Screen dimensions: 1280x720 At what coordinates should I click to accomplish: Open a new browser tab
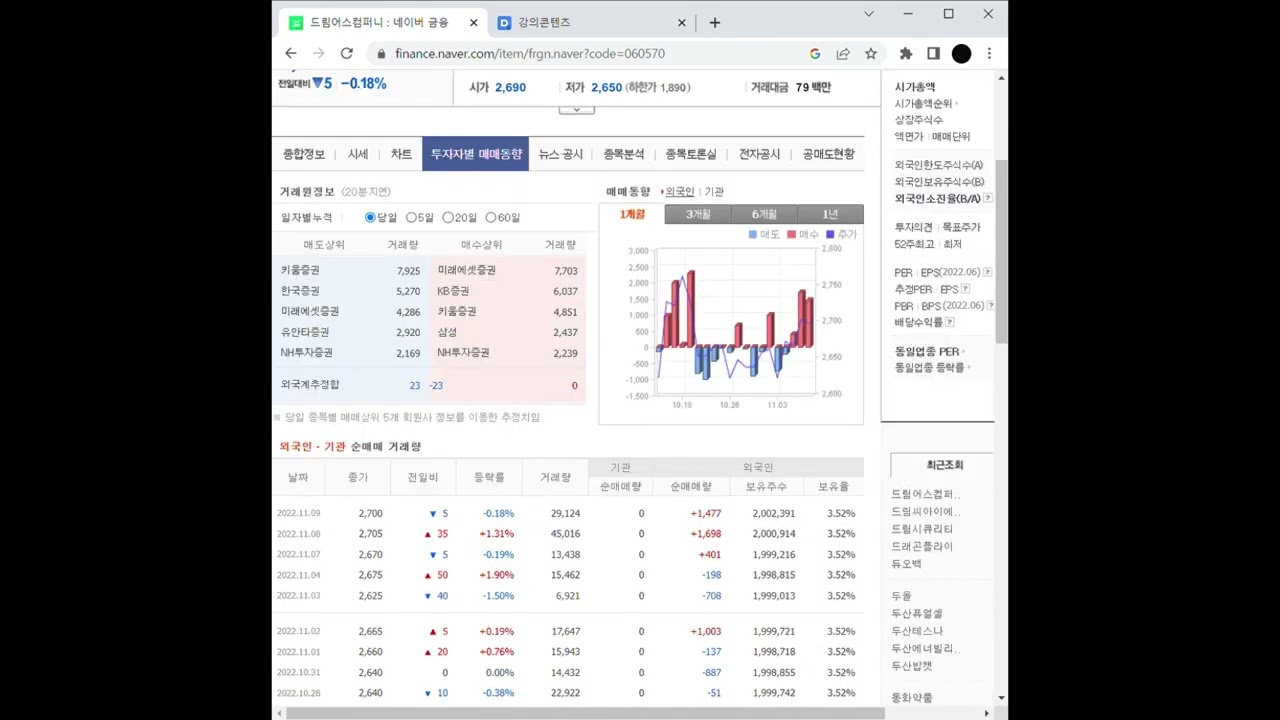coord(714,22)
